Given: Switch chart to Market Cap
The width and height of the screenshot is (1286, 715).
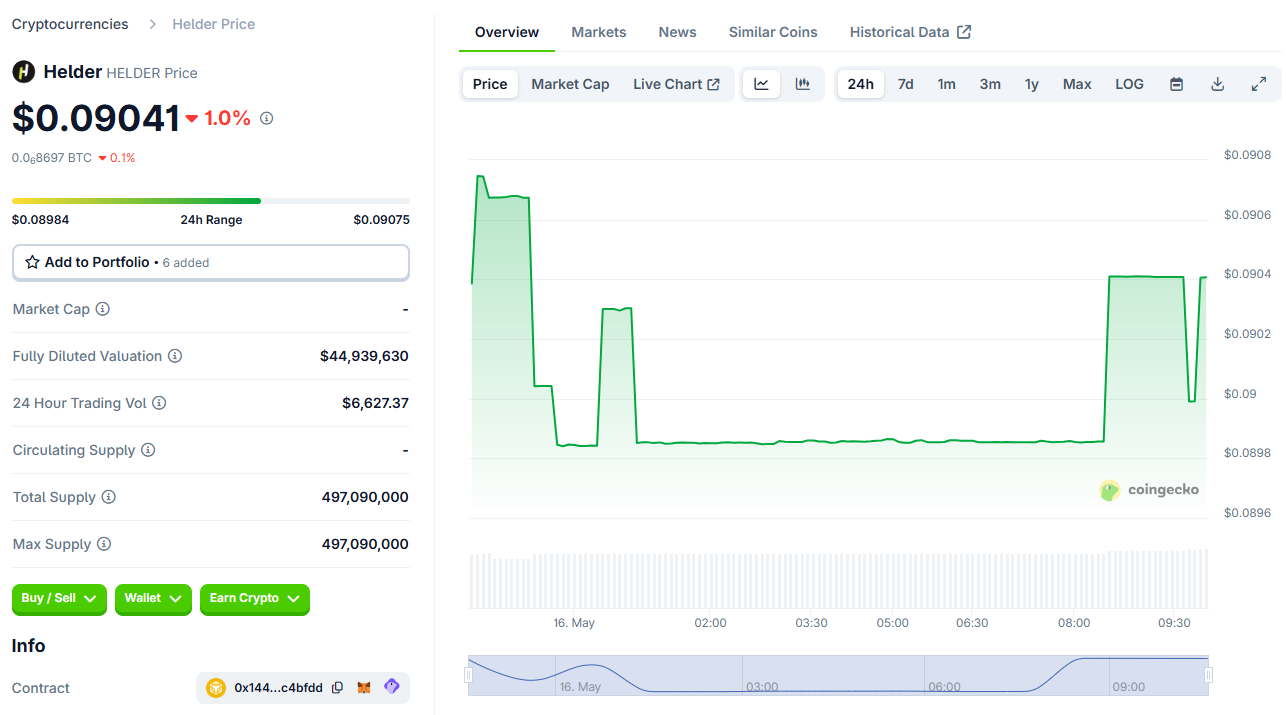Looking at the screenshot, I should pyautogui.click(x=570, y=84).
